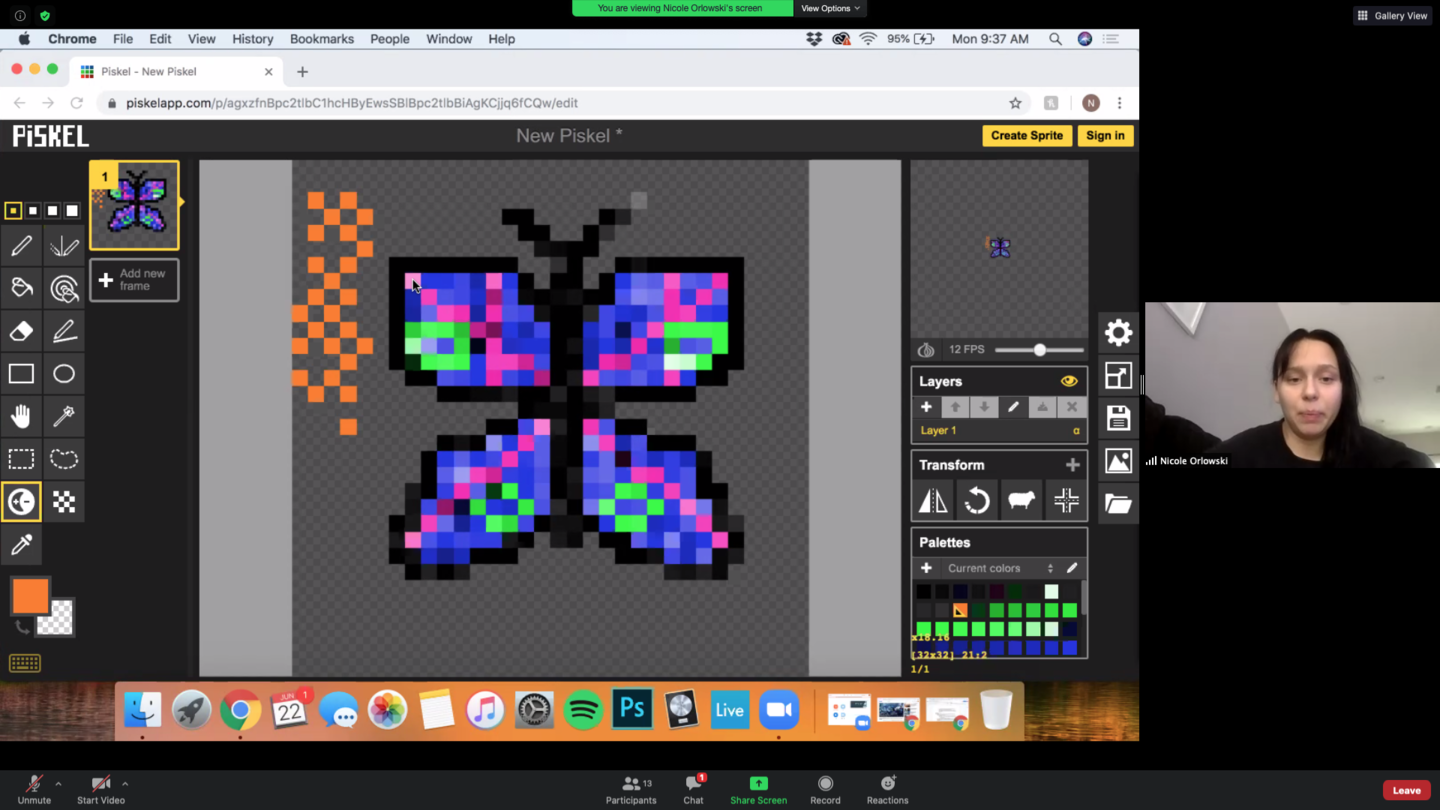
Task: Expand the Transform panel plus icon
Action: coord(1072,465)
